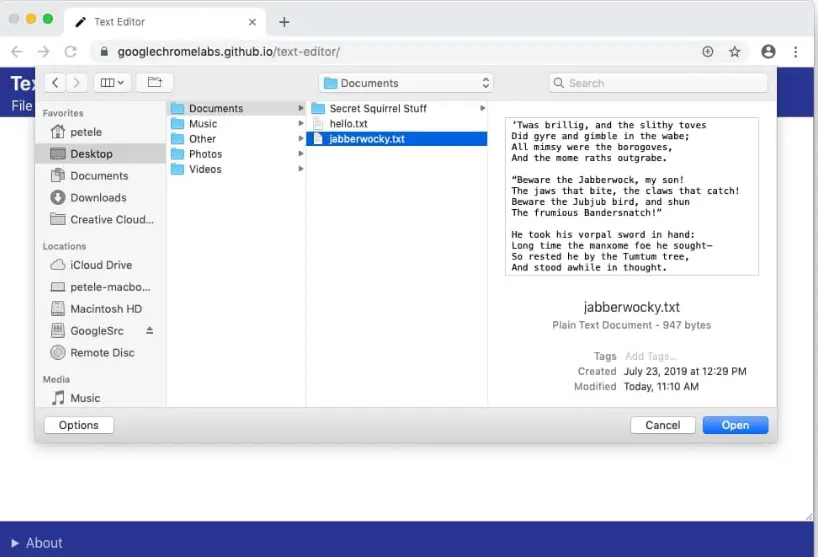Go back in file dialog history
This screenshot has height=557, width=818.
55,82
